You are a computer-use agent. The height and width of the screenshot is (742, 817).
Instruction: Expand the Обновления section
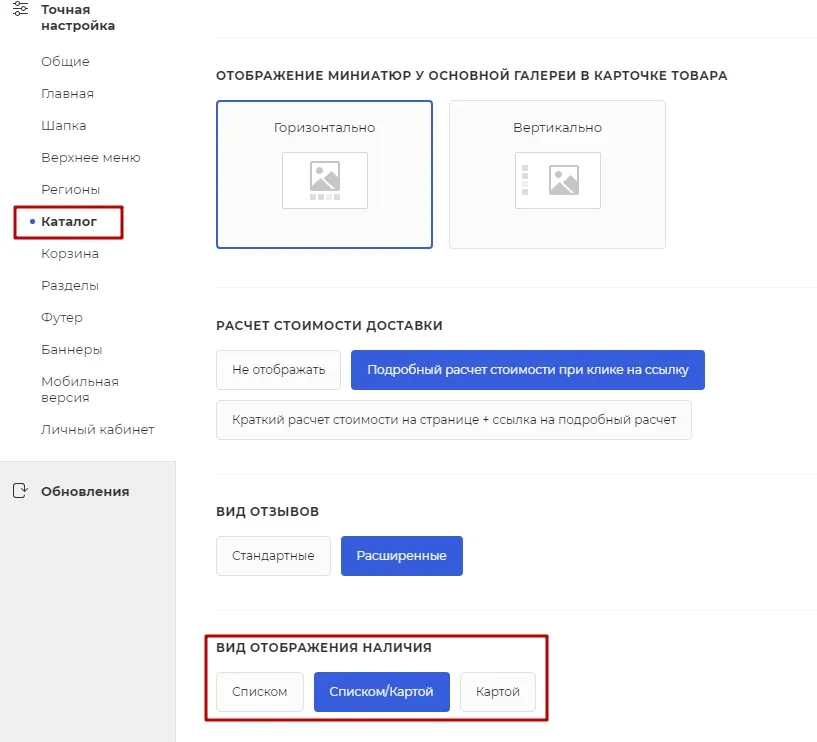click(85, 491)
